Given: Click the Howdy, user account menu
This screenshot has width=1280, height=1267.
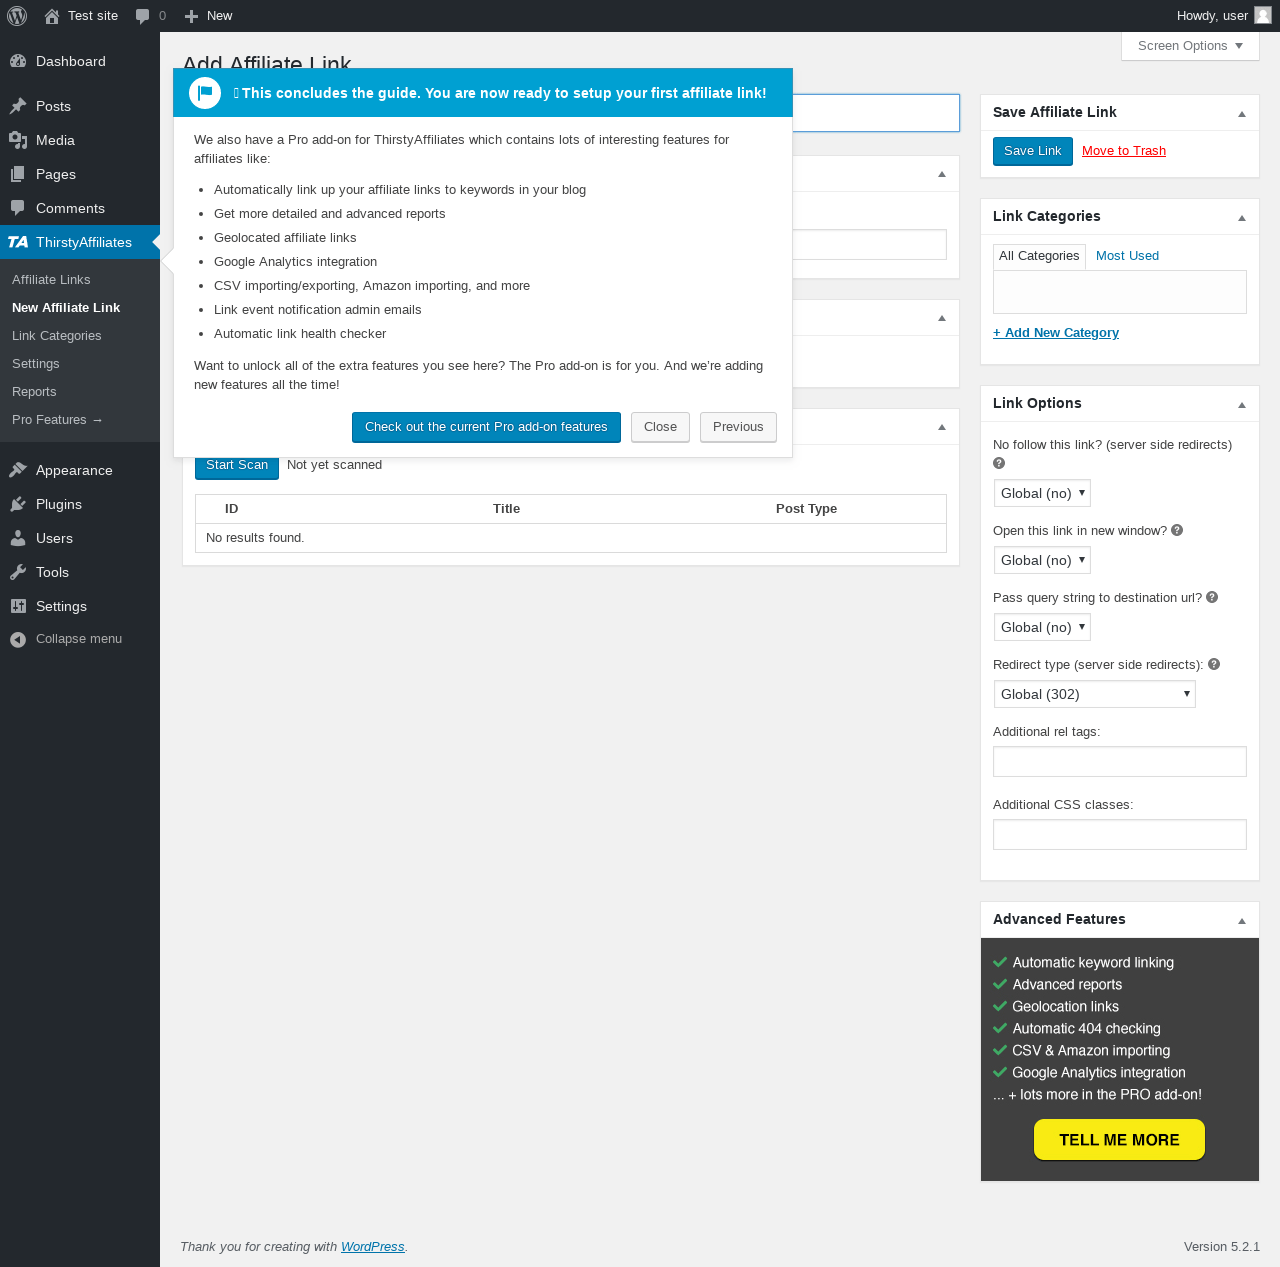Looking at the screenshot, I should click(x=1223, y=16).
